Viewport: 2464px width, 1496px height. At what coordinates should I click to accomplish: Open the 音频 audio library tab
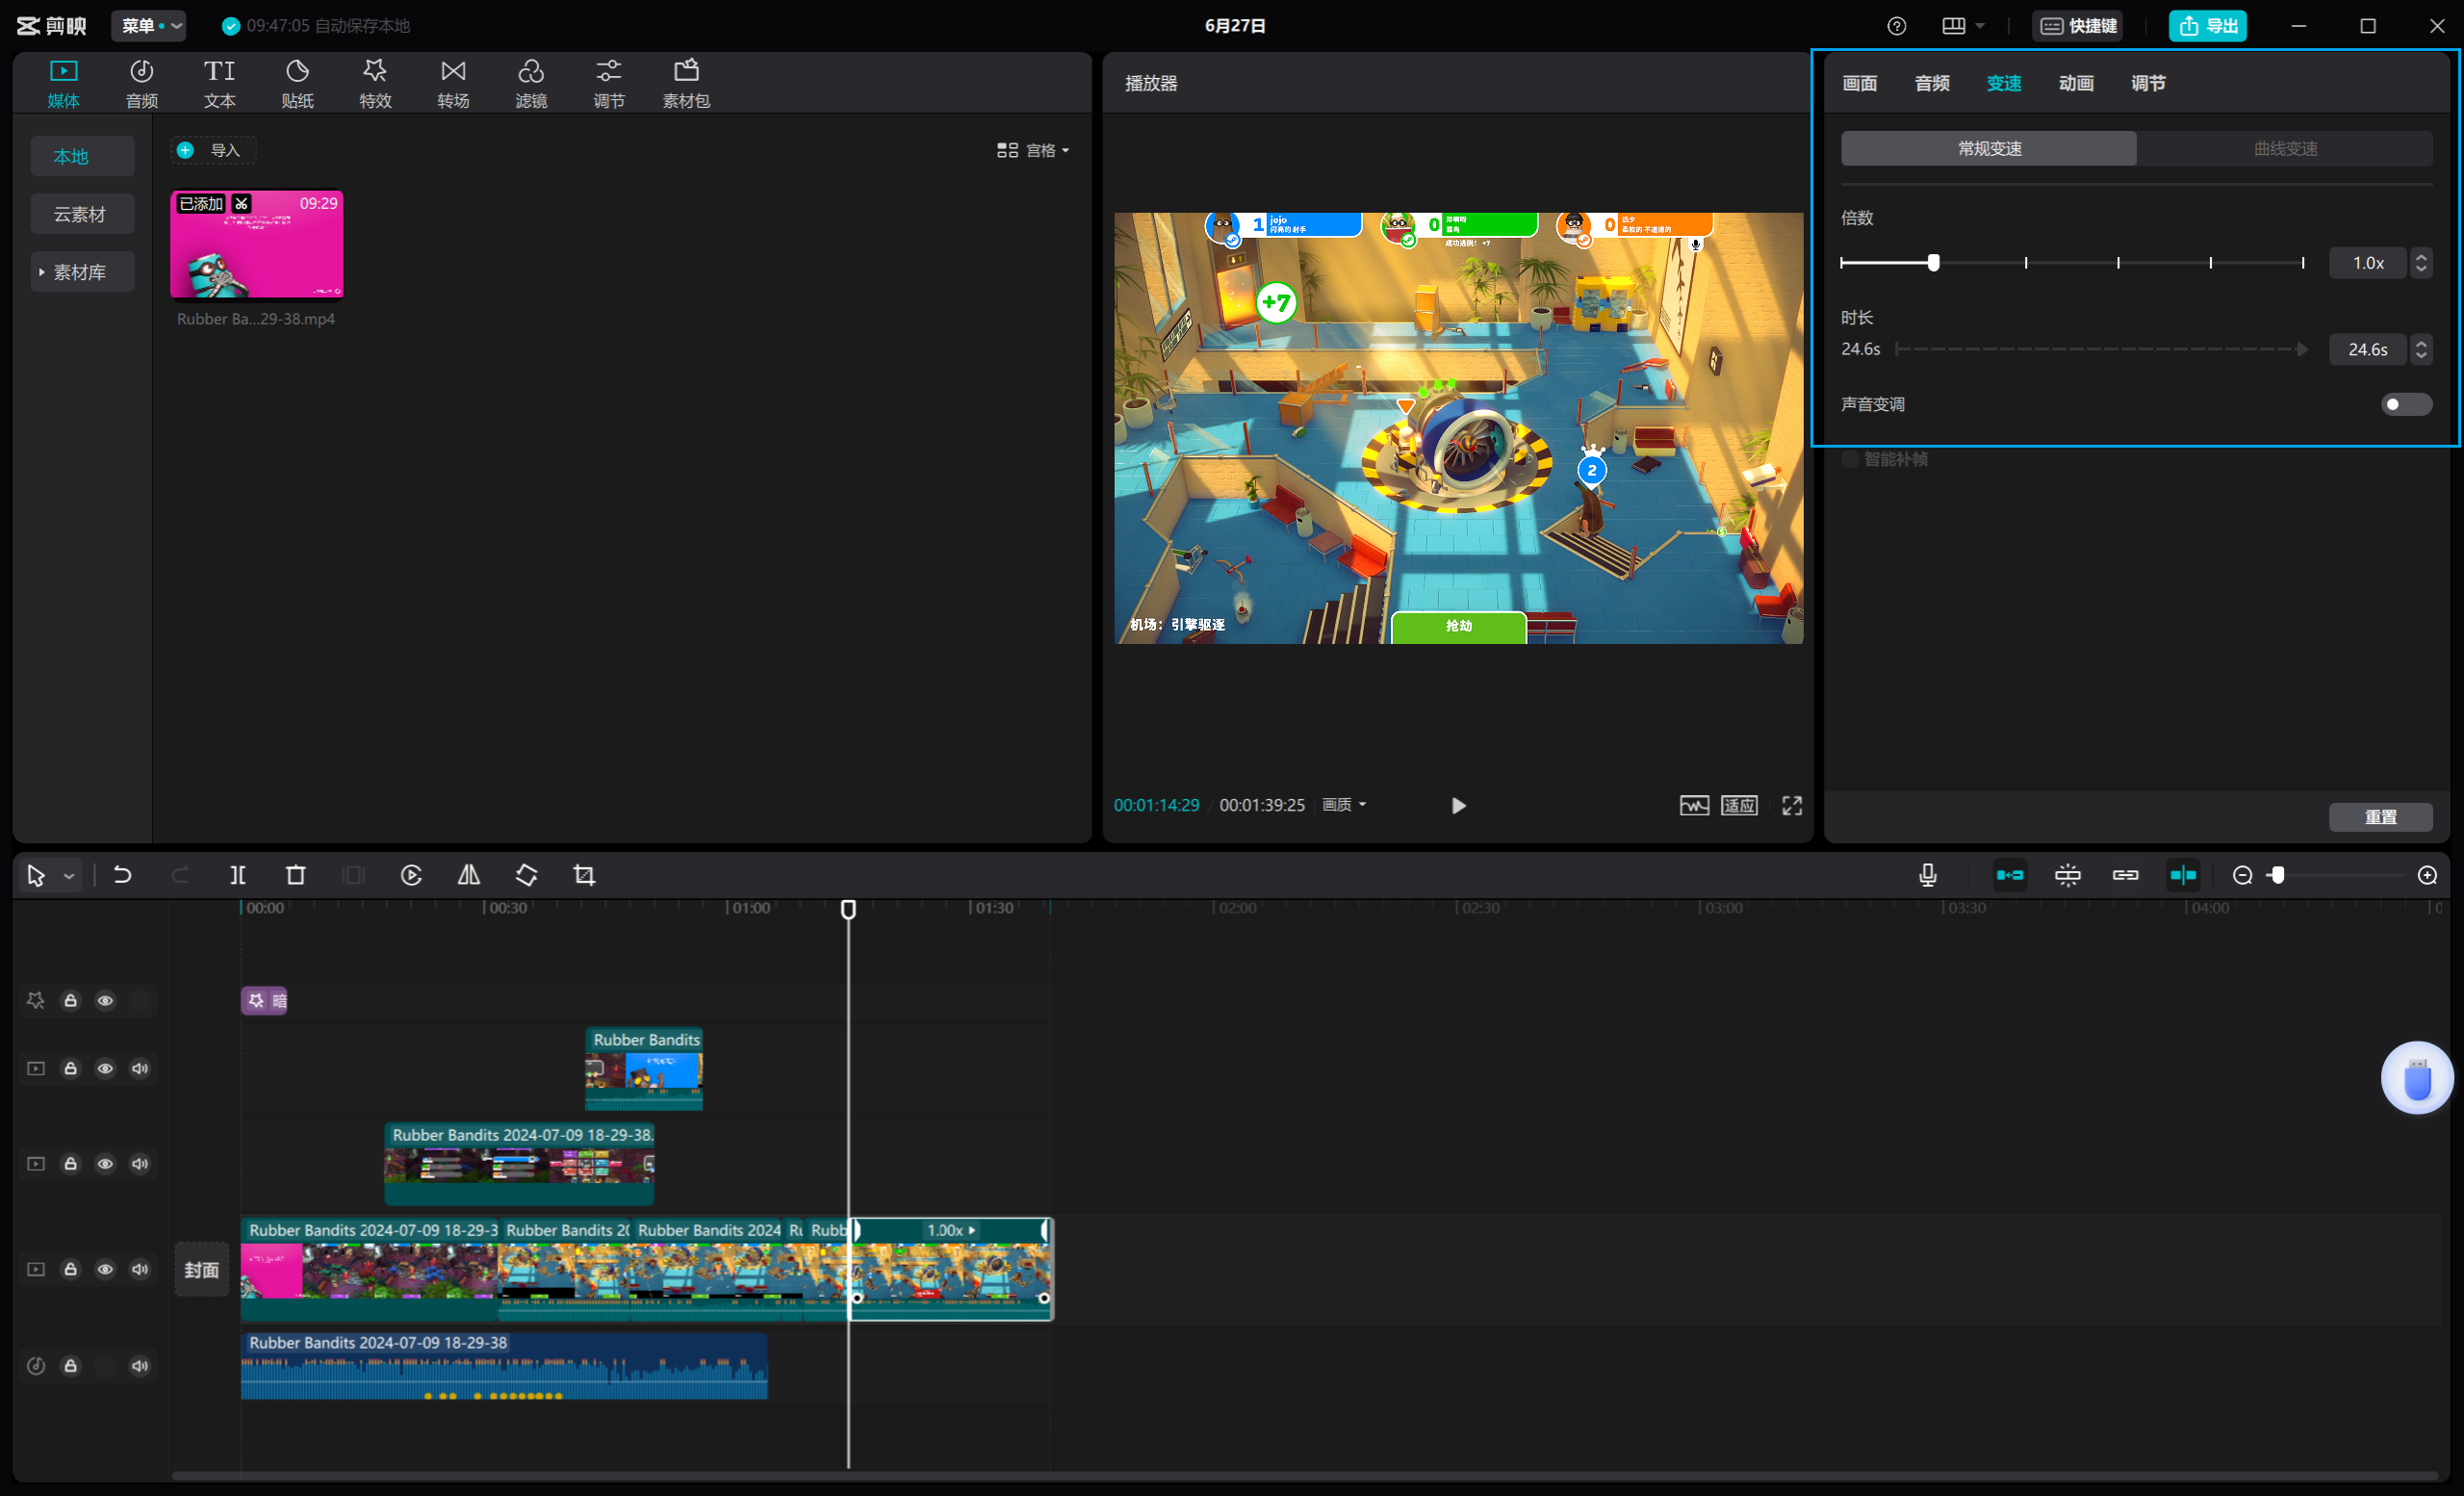[142, 84]
